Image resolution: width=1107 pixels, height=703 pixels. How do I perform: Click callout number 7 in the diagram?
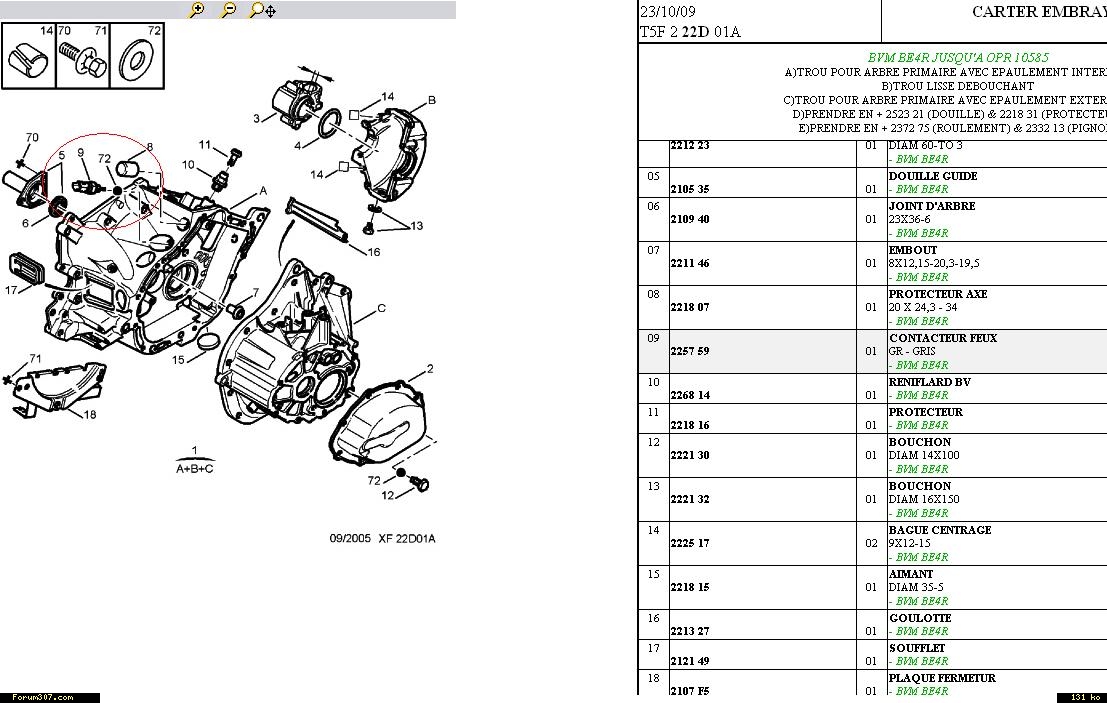click(x=256, y=292)
